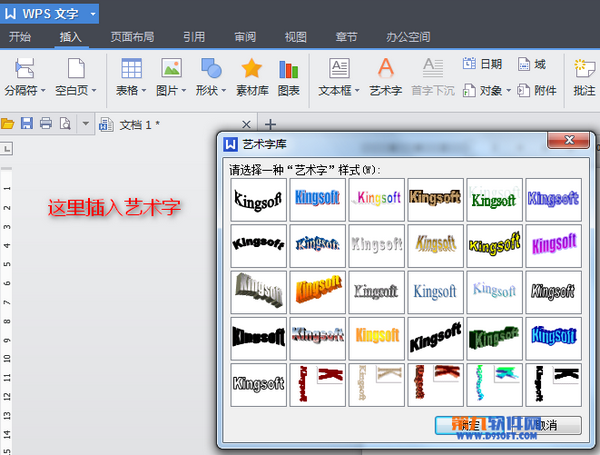Click the open folder icon in quick toolbar
600x455 pixels.
coord(8,124)
